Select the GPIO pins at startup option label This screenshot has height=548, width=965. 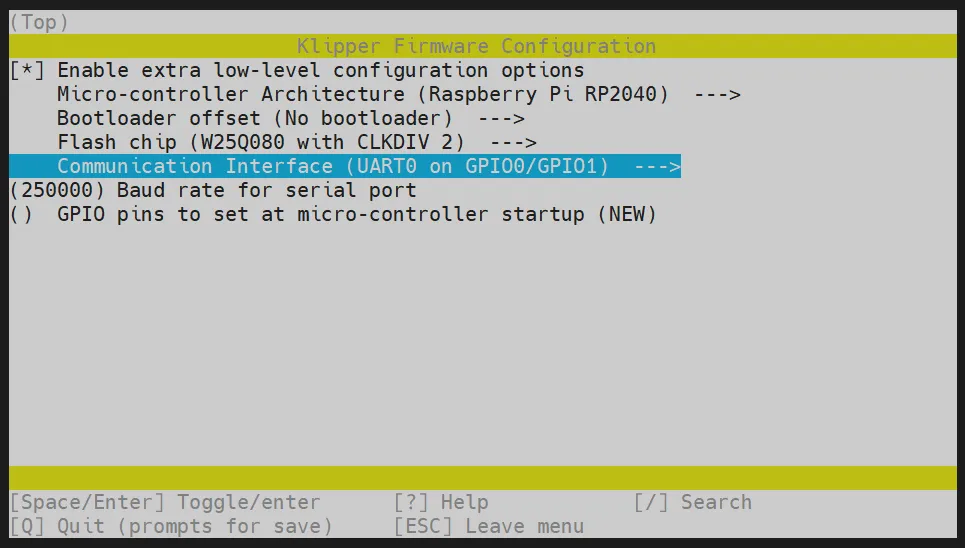point(356,214)
